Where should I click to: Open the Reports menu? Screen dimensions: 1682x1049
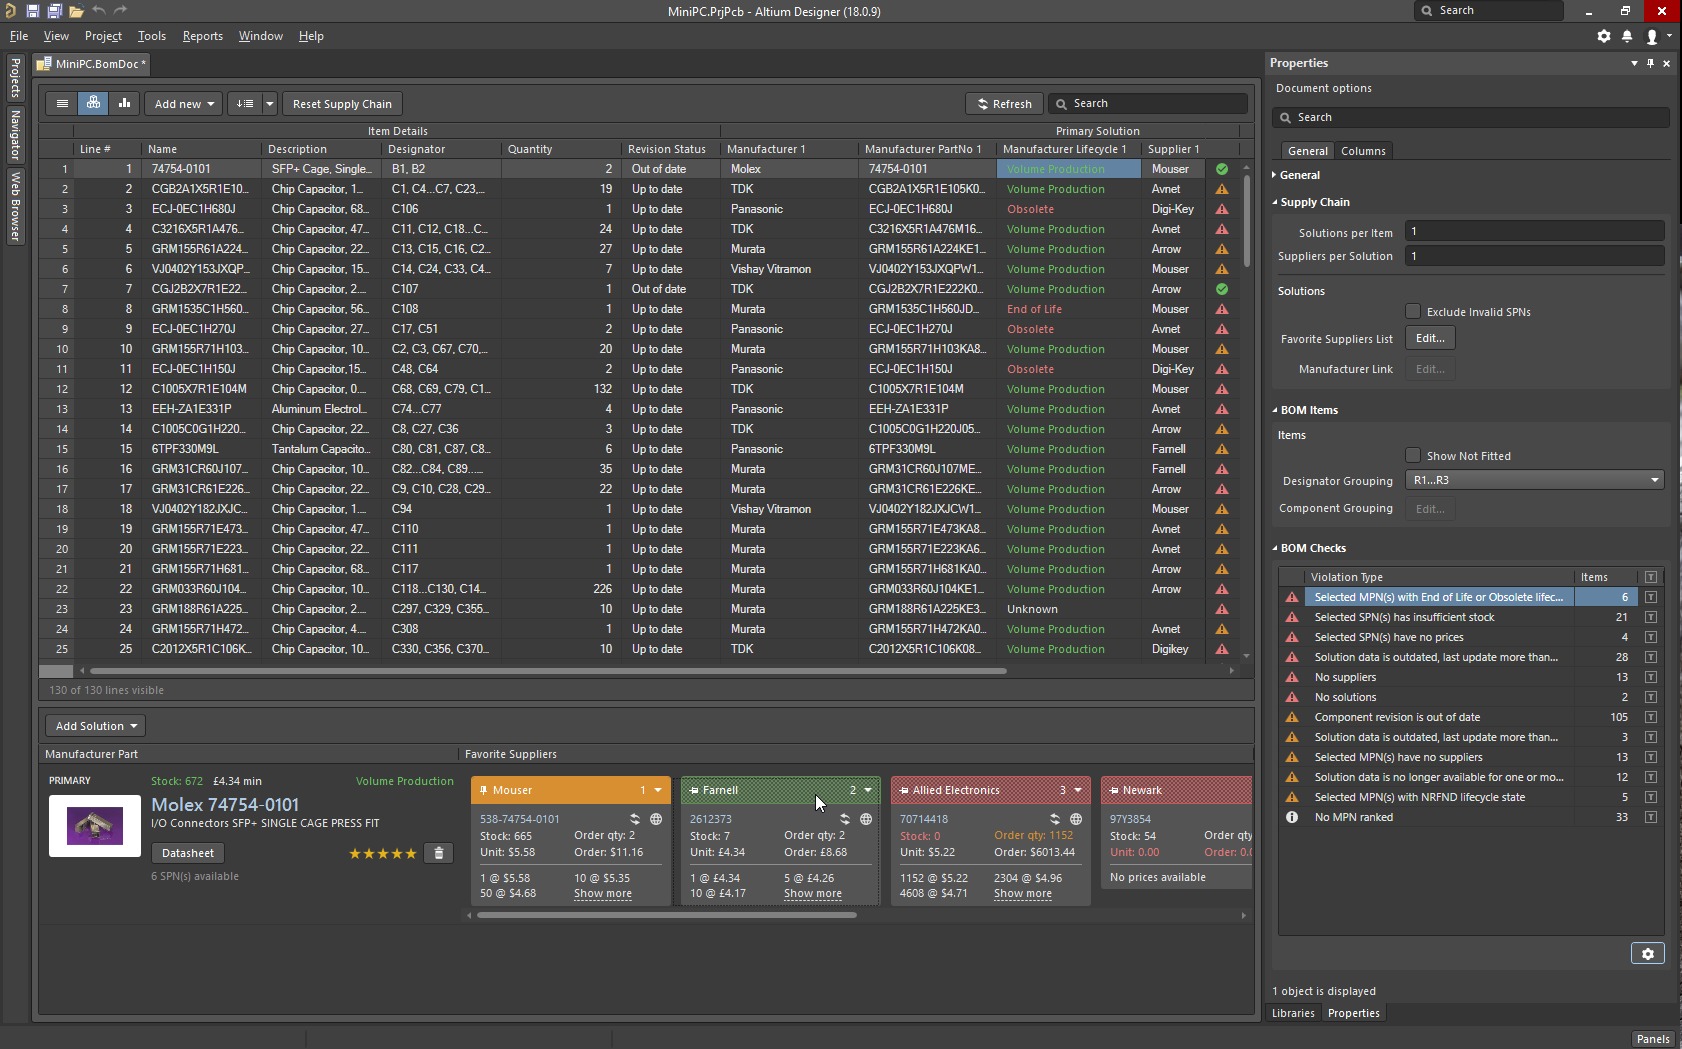pos(202,36)
